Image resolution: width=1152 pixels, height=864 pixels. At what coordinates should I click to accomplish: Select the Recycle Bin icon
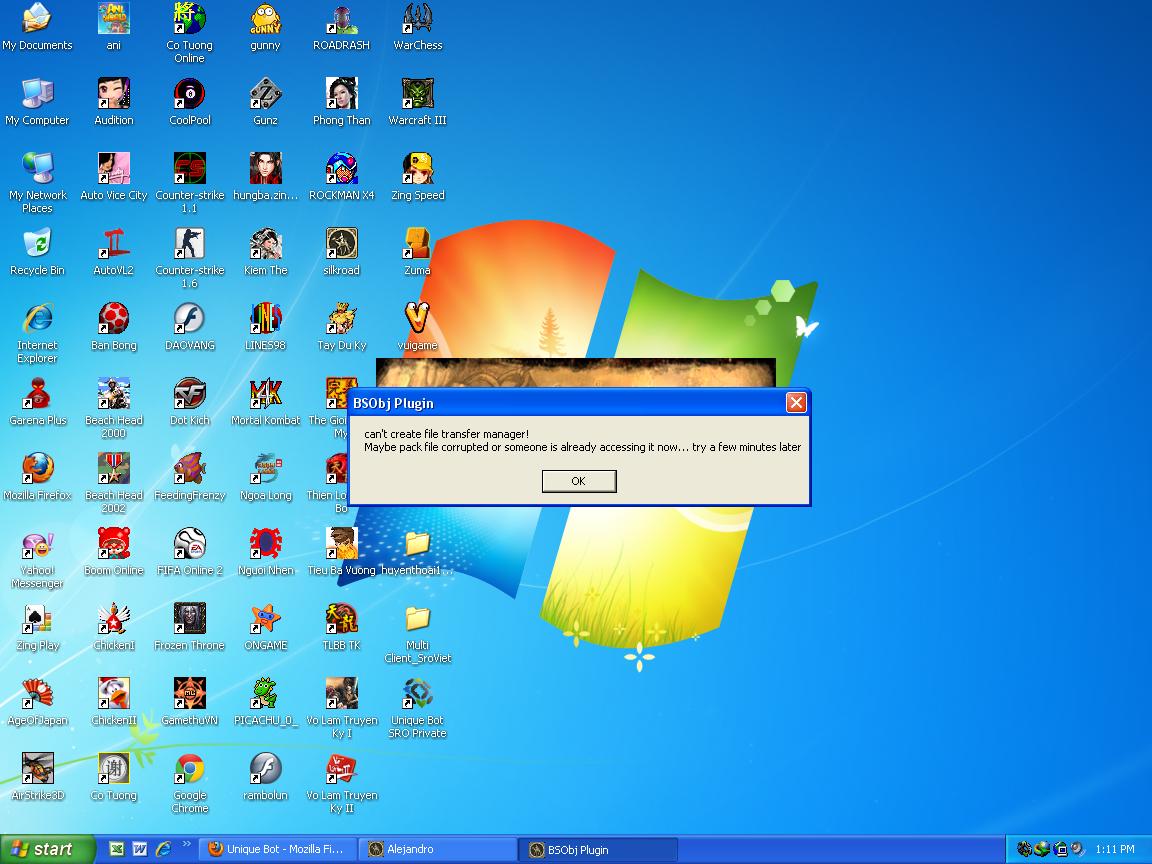(37, 253)
